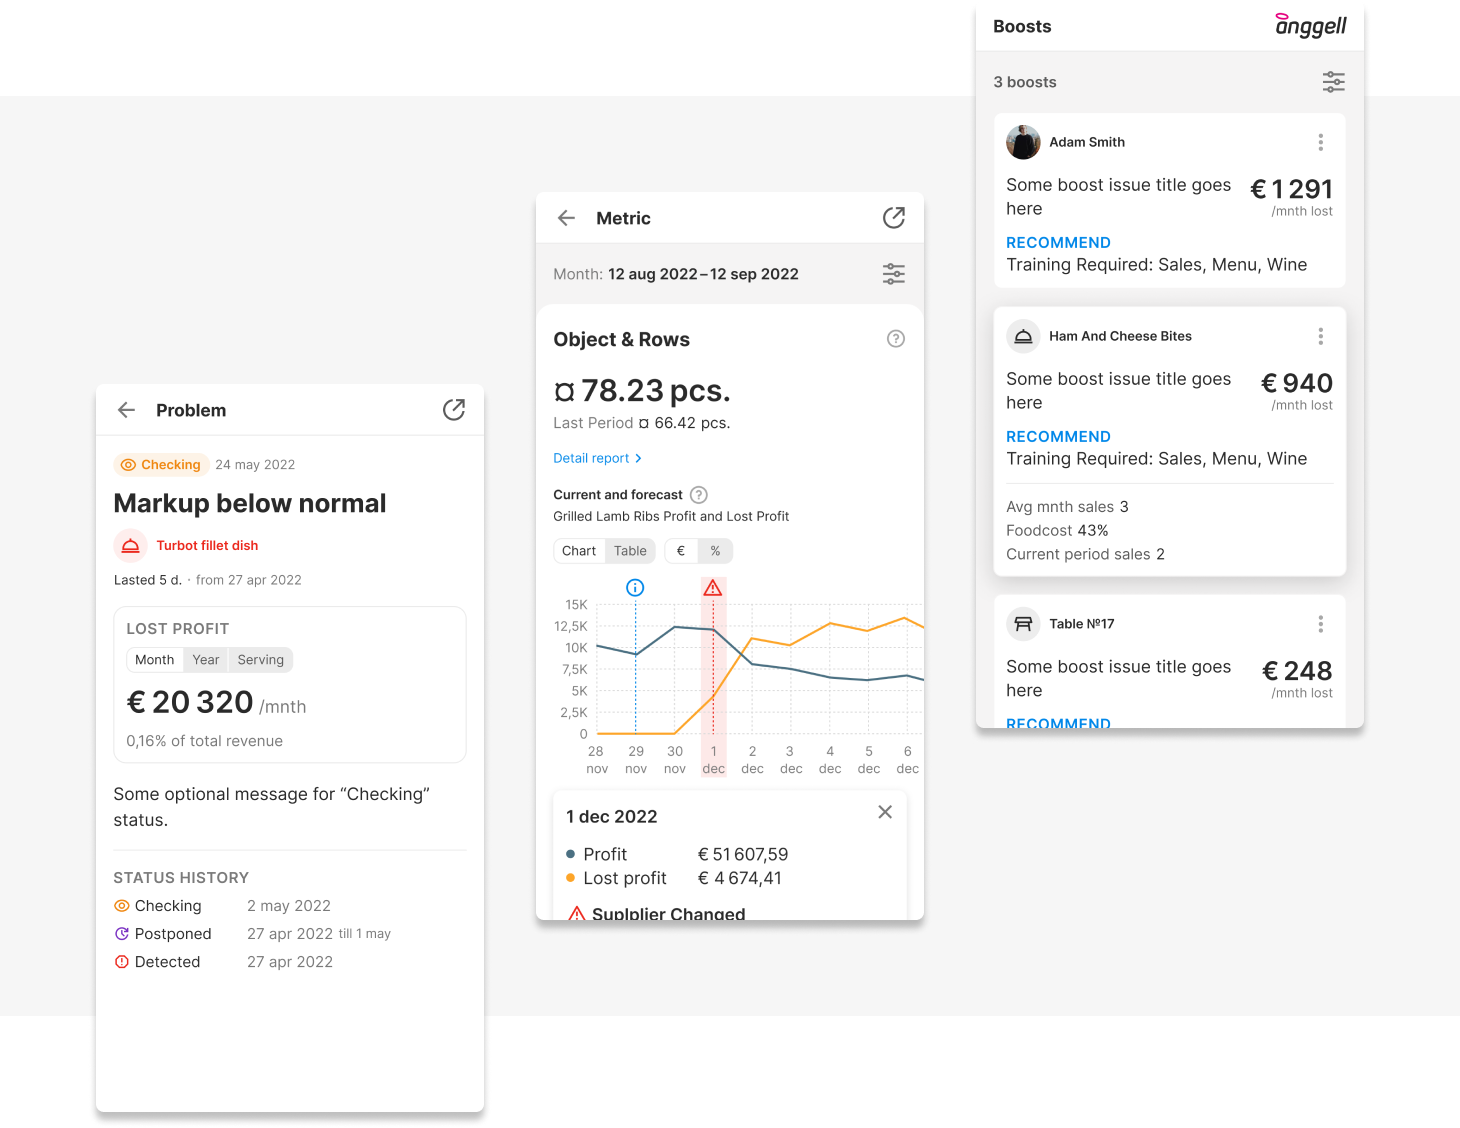The height and width of the screenshot is (1128, 1460).
Task: Click the Profit legend dot
Action: point(570,854)
